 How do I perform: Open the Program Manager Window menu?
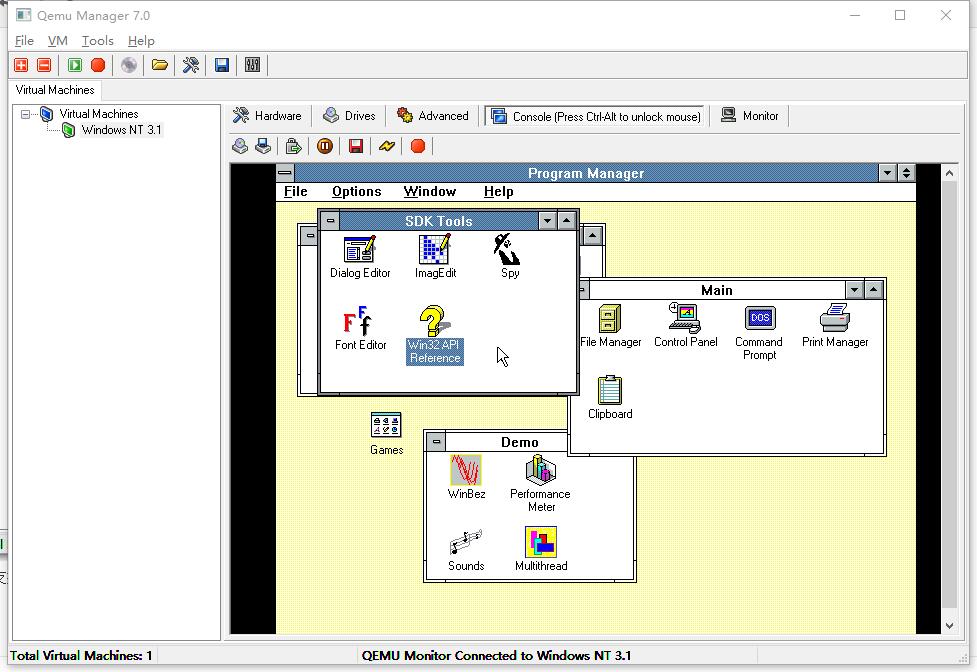click(x=430, y=192)
